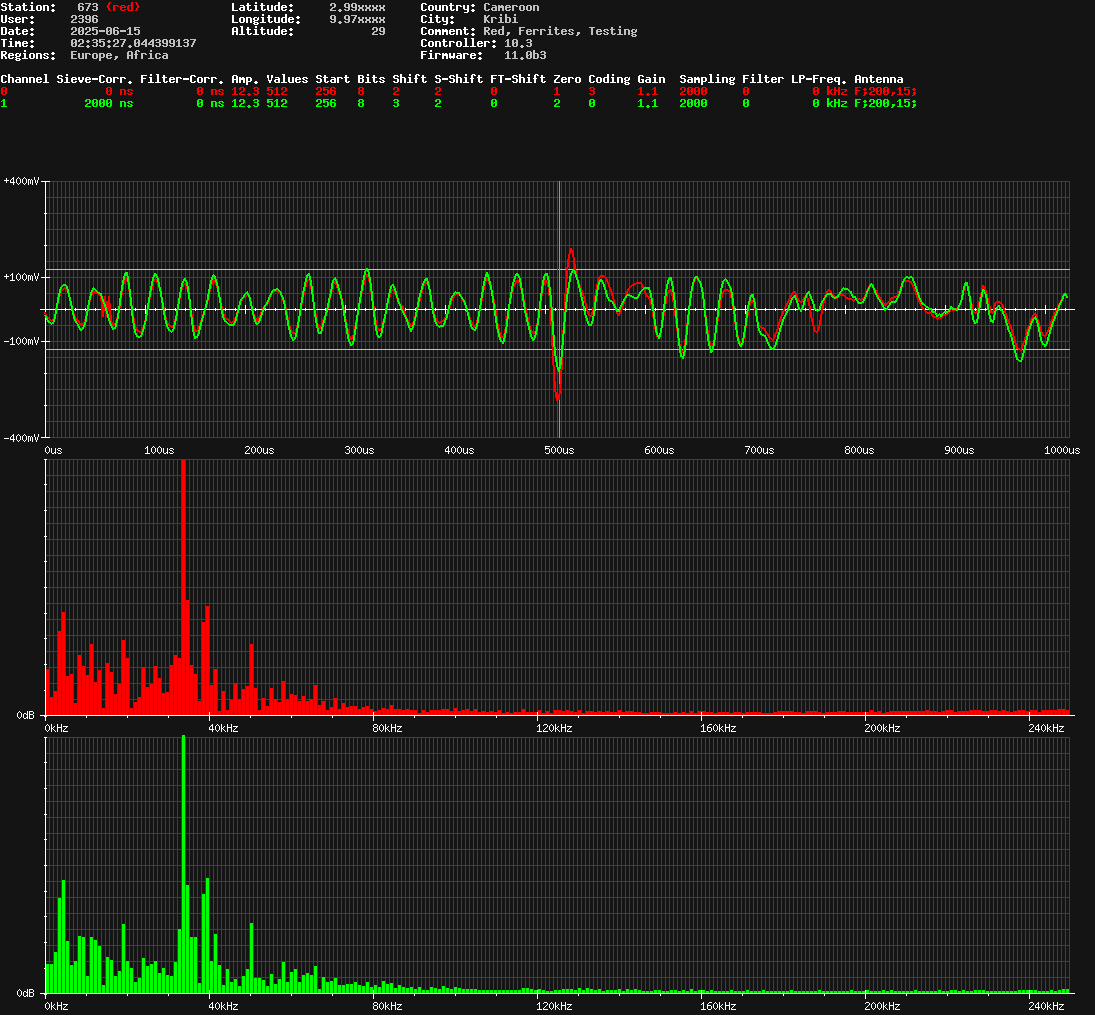The width and height of the screenshot is (1095, 1015).
Task: Click the Sampling column header
Action: point(707,79)
